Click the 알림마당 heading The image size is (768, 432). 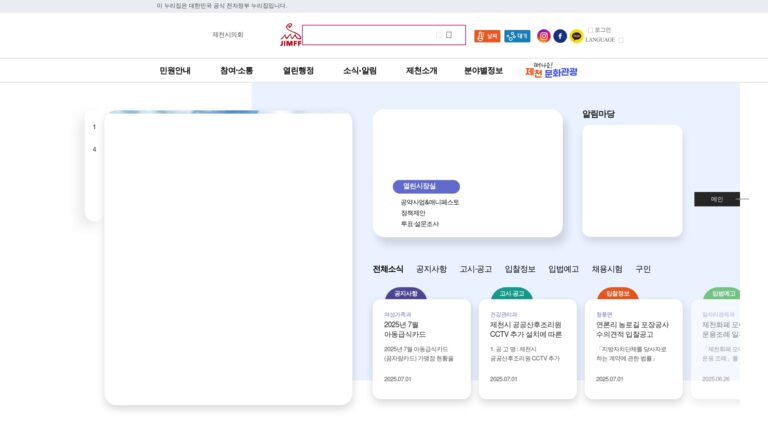click(598, 114)
